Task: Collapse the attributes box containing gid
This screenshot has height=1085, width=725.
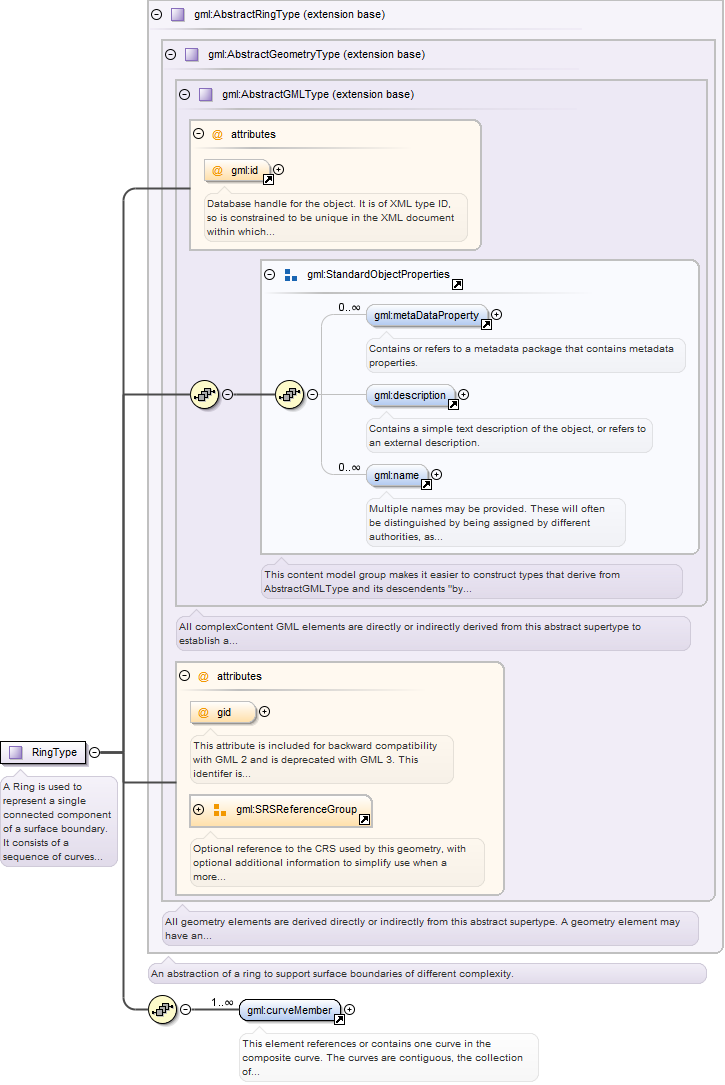Action: (185, 676)
